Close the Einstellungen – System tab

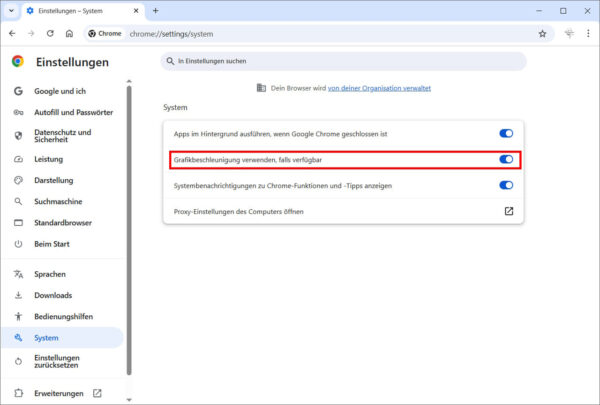pos(136,11)
